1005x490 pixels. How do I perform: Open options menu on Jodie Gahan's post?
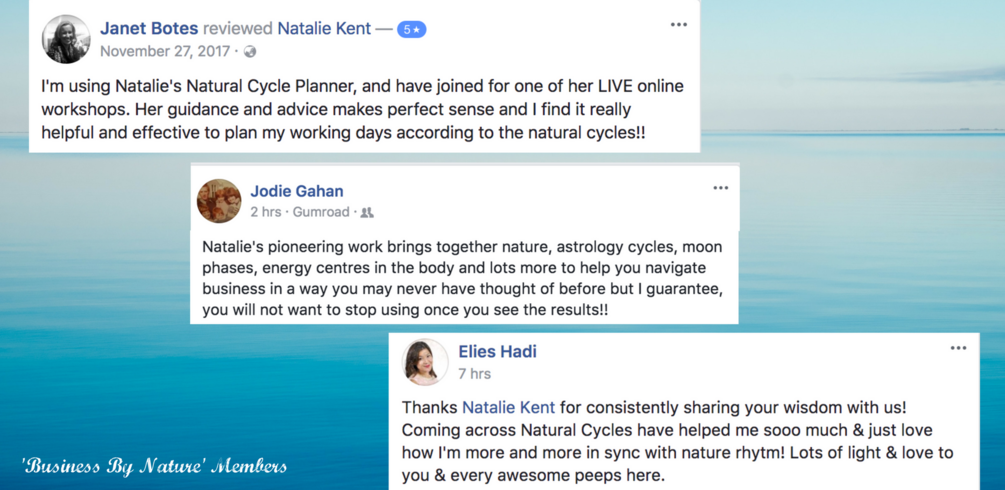coord(720,188)
